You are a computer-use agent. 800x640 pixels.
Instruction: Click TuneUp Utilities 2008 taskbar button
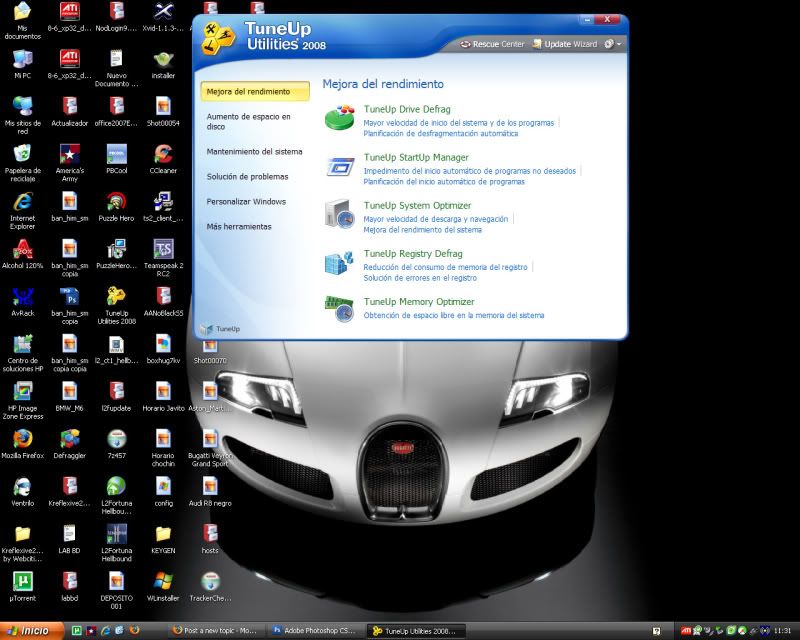414,631
